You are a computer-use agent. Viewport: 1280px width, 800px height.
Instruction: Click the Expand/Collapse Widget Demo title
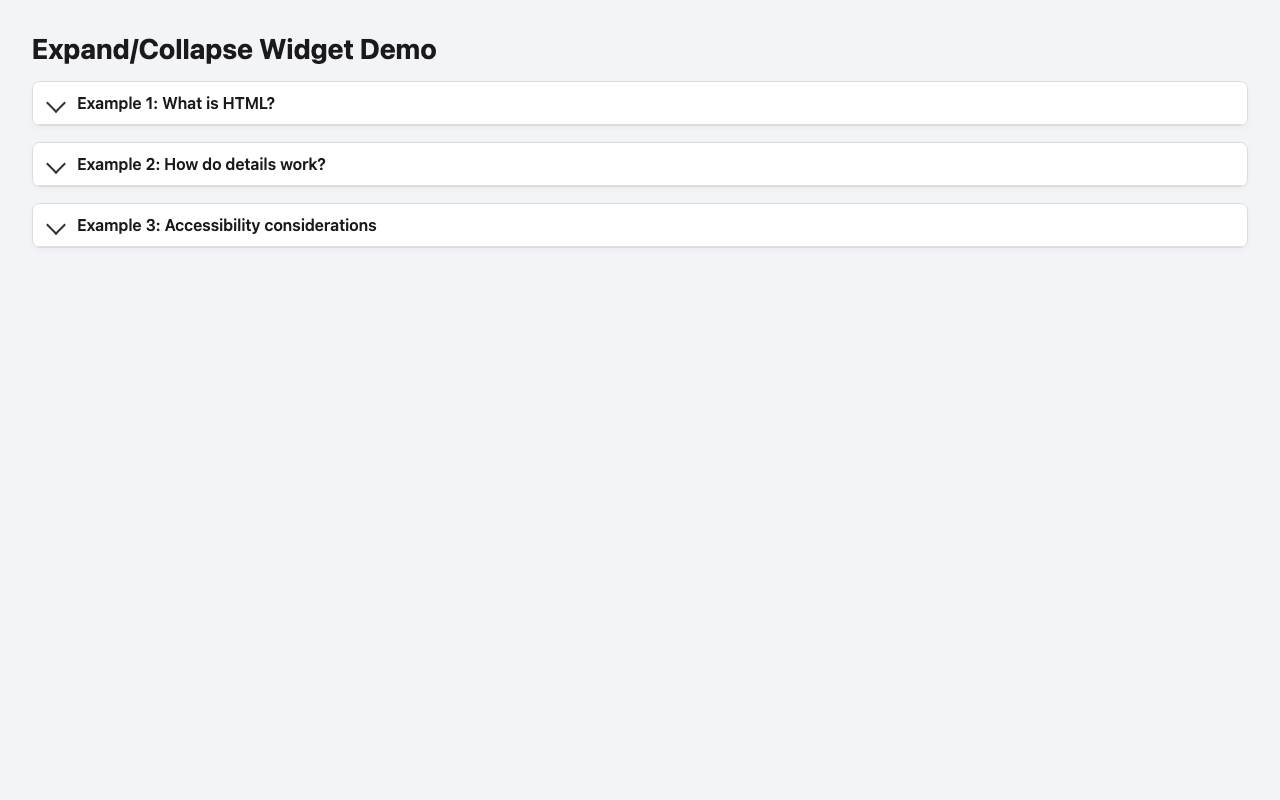pos(234,49)
